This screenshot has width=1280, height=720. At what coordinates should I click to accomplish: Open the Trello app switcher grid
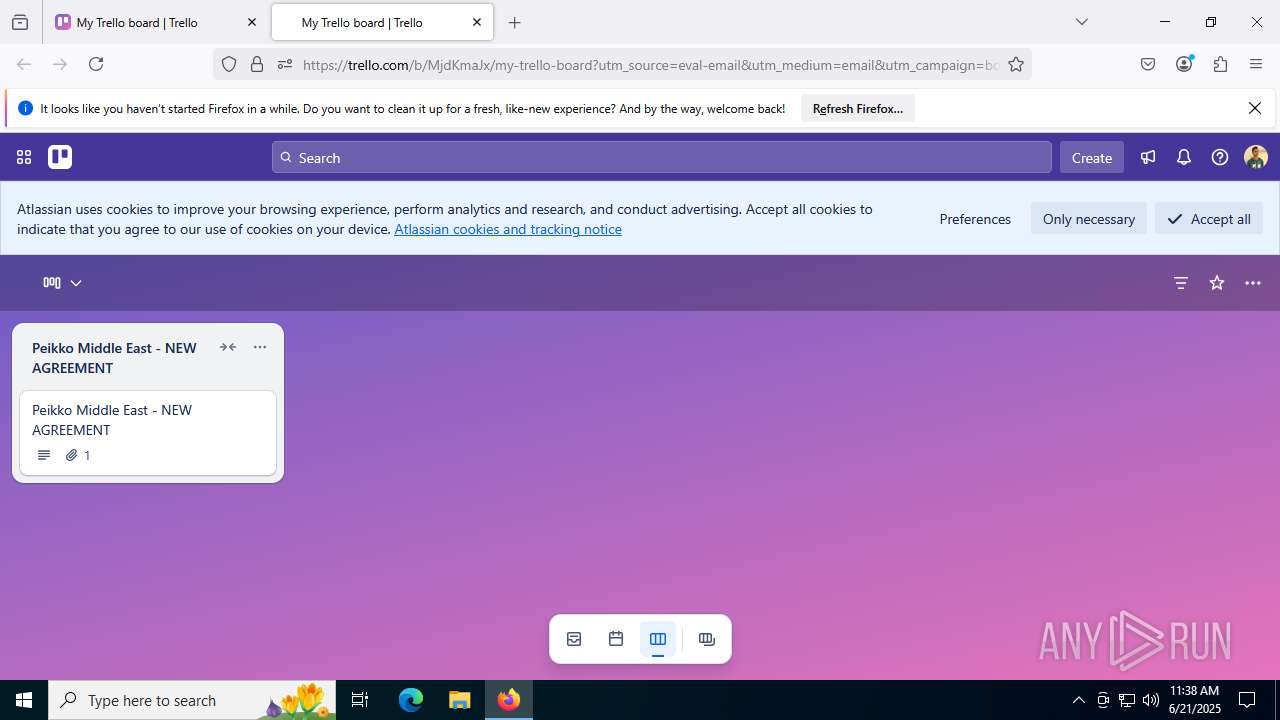(x=24, y=157)
